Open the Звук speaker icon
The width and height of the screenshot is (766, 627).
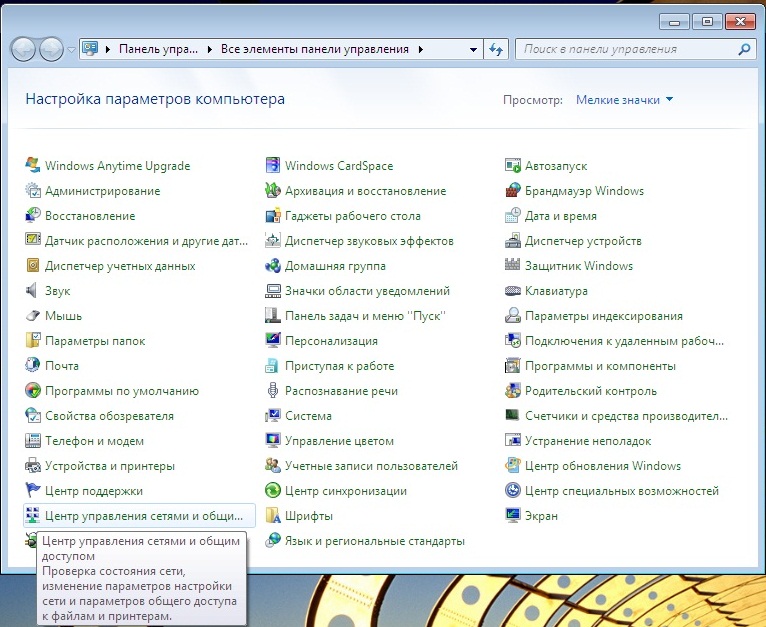click(33, 291)
